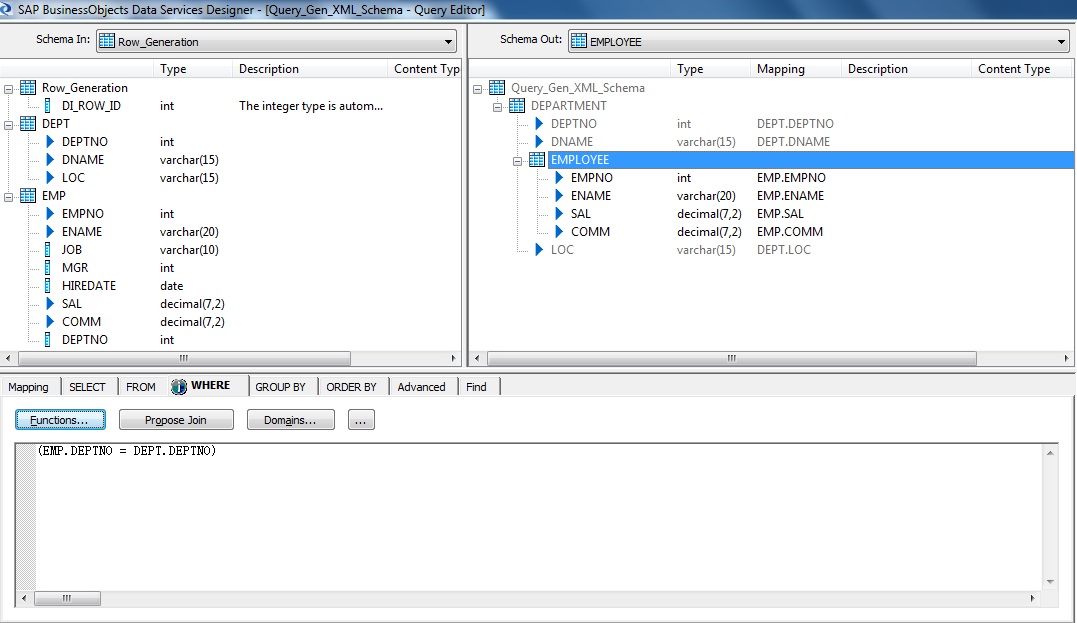This screenshot has height=623, width=1077.
Task: Click the DEPARTMENT schema table icon
Action: [517, 106]
